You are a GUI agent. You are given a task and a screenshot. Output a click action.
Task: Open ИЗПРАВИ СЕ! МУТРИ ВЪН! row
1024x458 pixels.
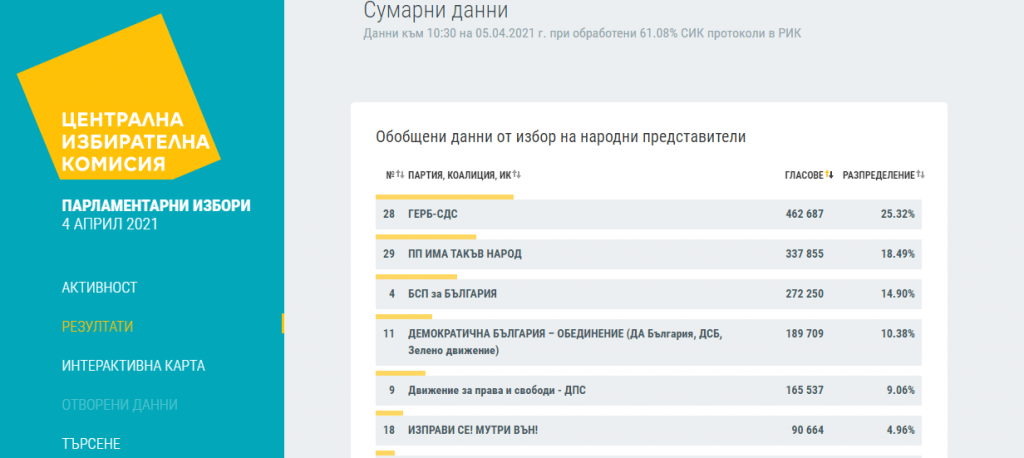(x=472, y=430)
